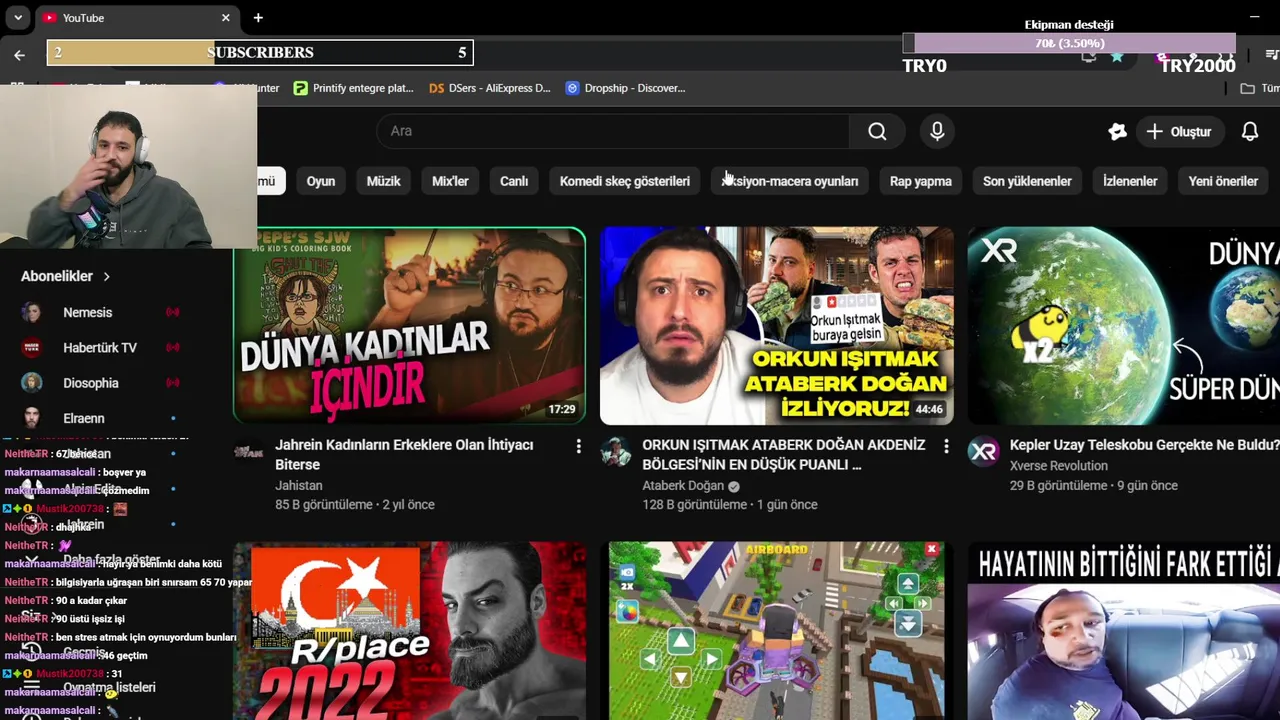
Task: Open the Tüm bookmarks folder
Action: (x=1260, y=88)
